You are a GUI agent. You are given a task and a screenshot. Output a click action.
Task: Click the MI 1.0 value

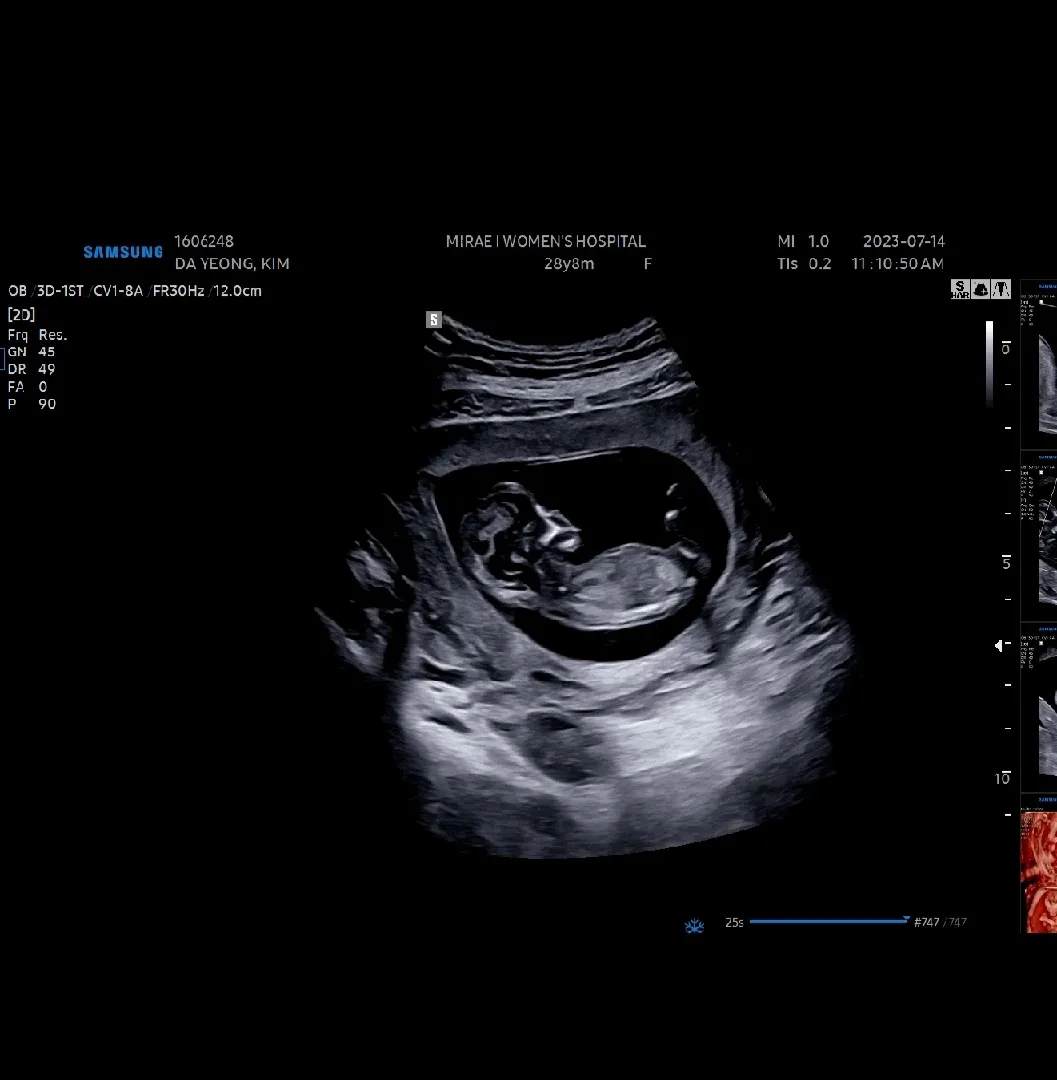pos(803,241)
